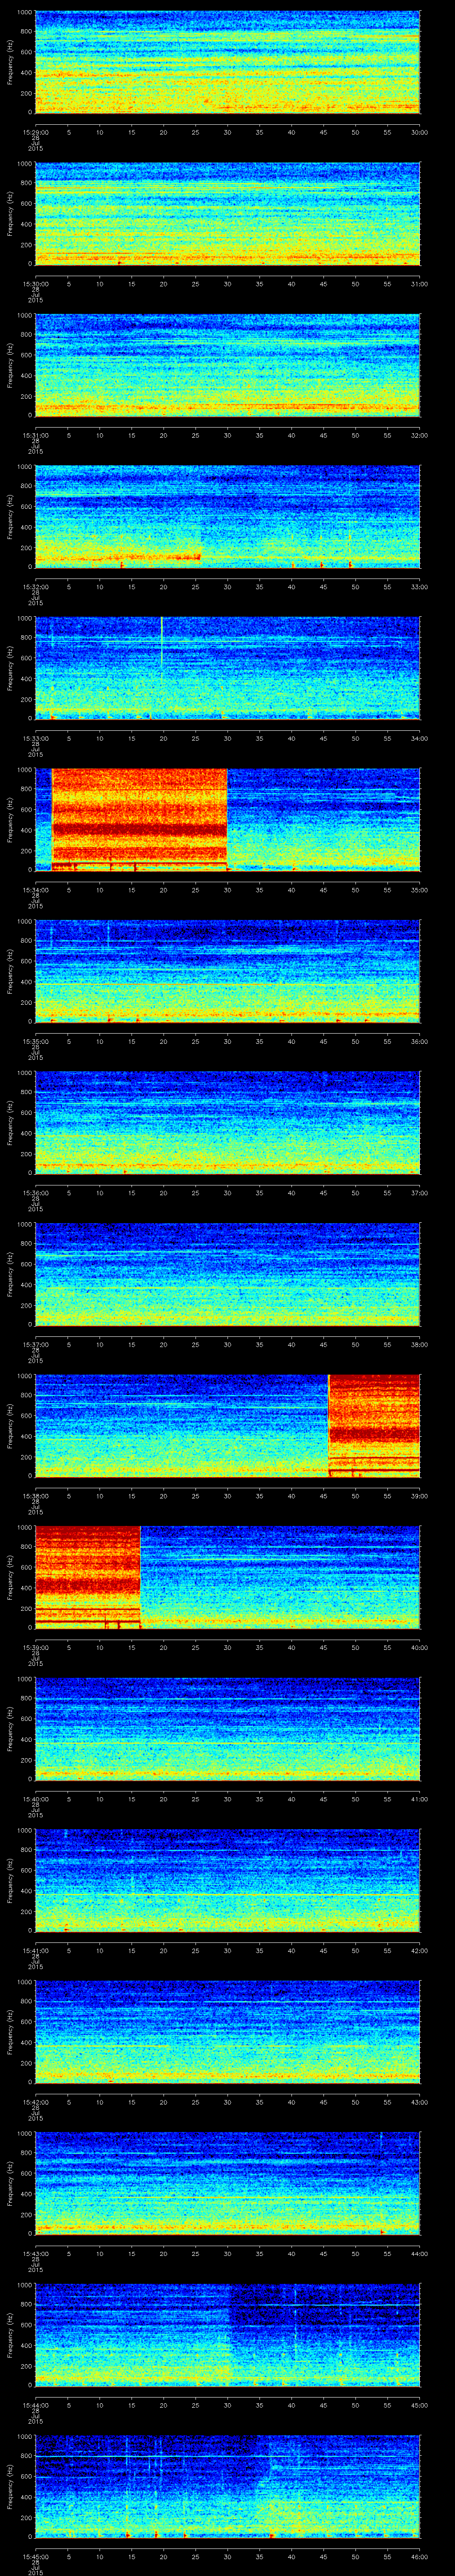Click the '15:34:00' start time label

point(36,890)
